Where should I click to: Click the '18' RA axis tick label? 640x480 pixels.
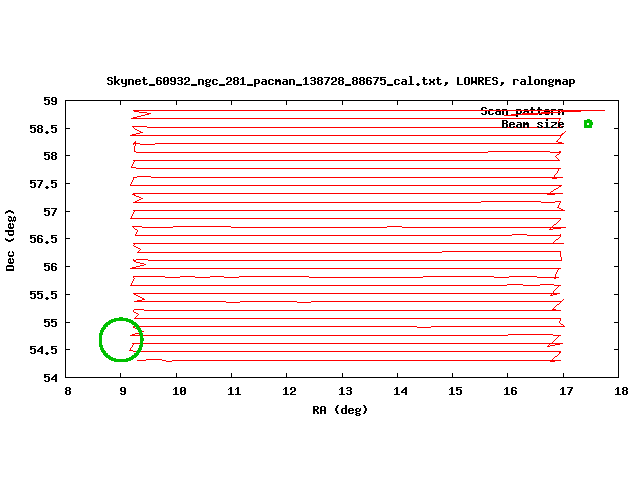tap(621, 391)
